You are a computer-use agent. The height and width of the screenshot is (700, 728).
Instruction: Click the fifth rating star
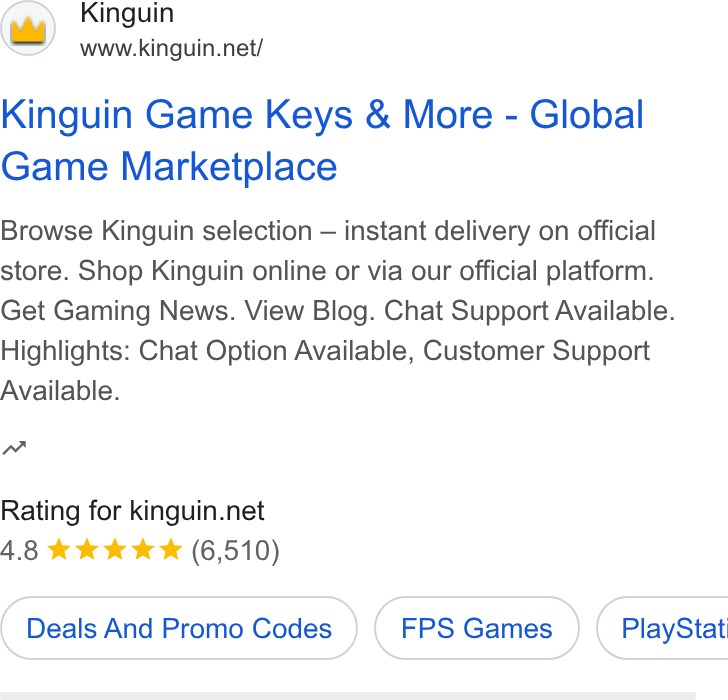point(170,550)
